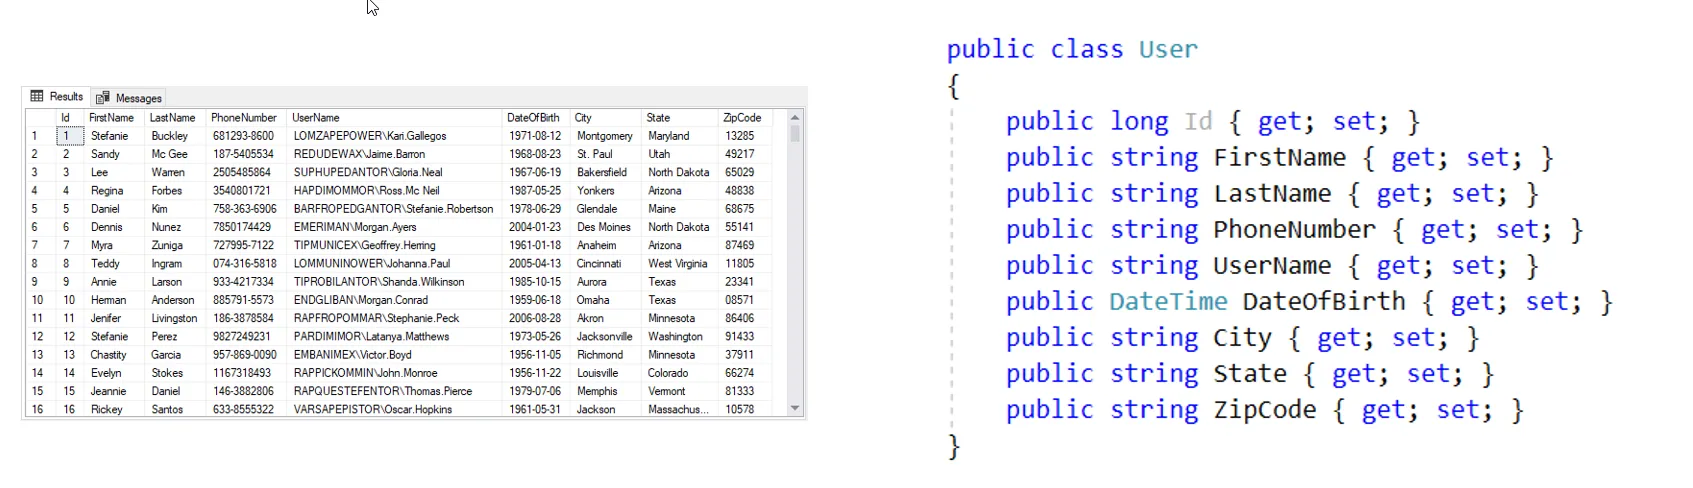Viewport: 1693px width, 488px height.
Task: Click the state cell Vermont
Action: point(680,391)
